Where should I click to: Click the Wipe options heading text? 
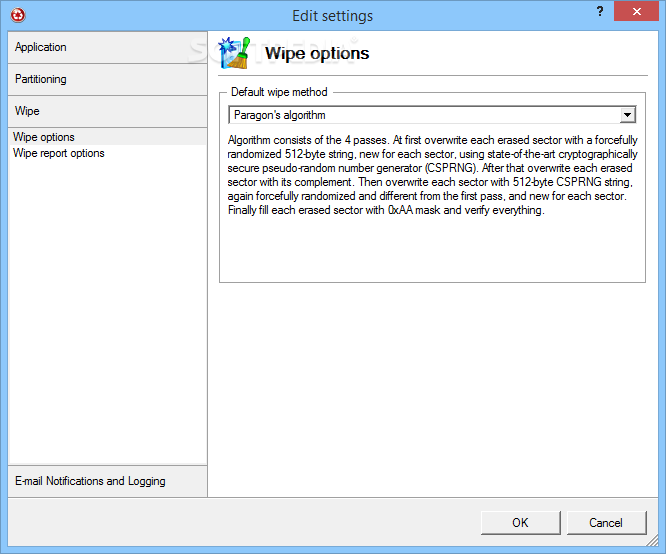[317, 54]
